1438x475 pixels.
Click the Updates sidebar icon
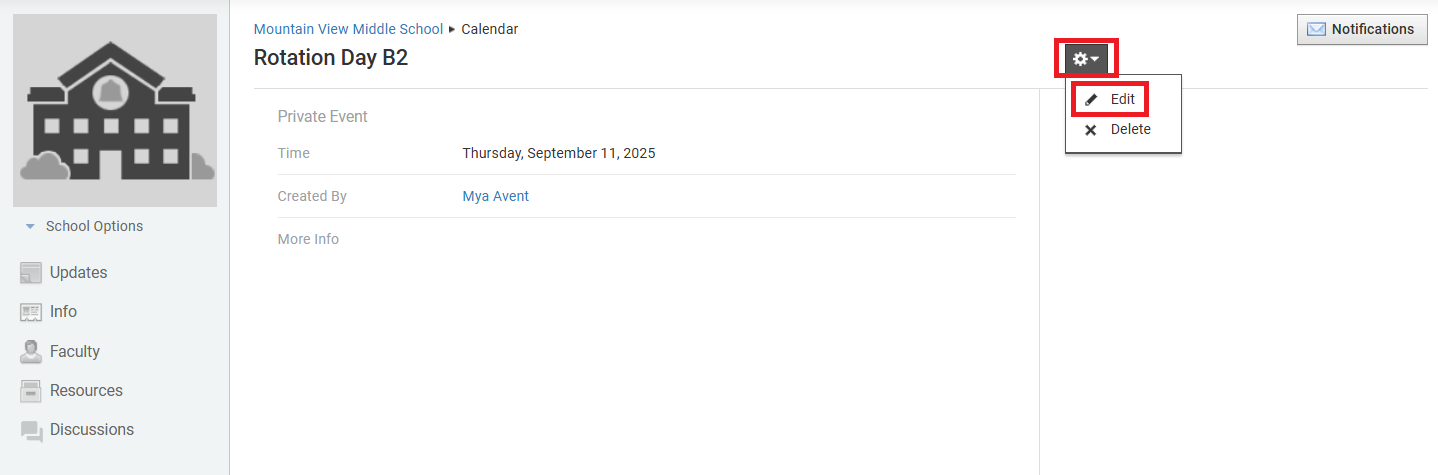31,273
